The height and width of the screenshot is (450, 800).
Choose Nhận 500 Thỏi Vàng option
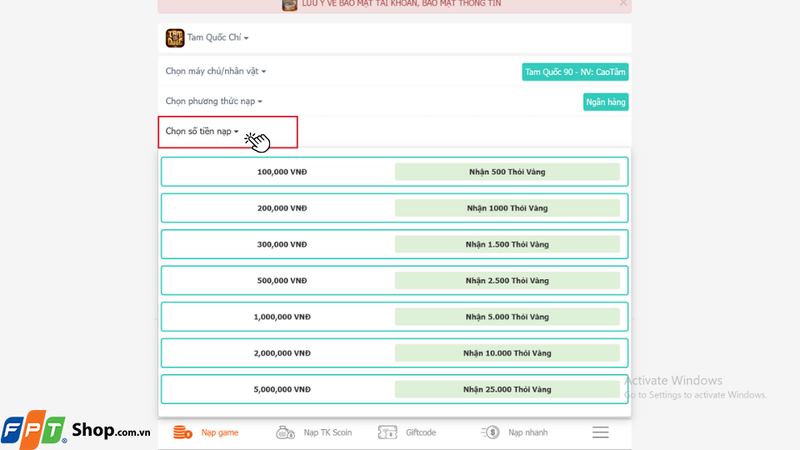(507, 172)
